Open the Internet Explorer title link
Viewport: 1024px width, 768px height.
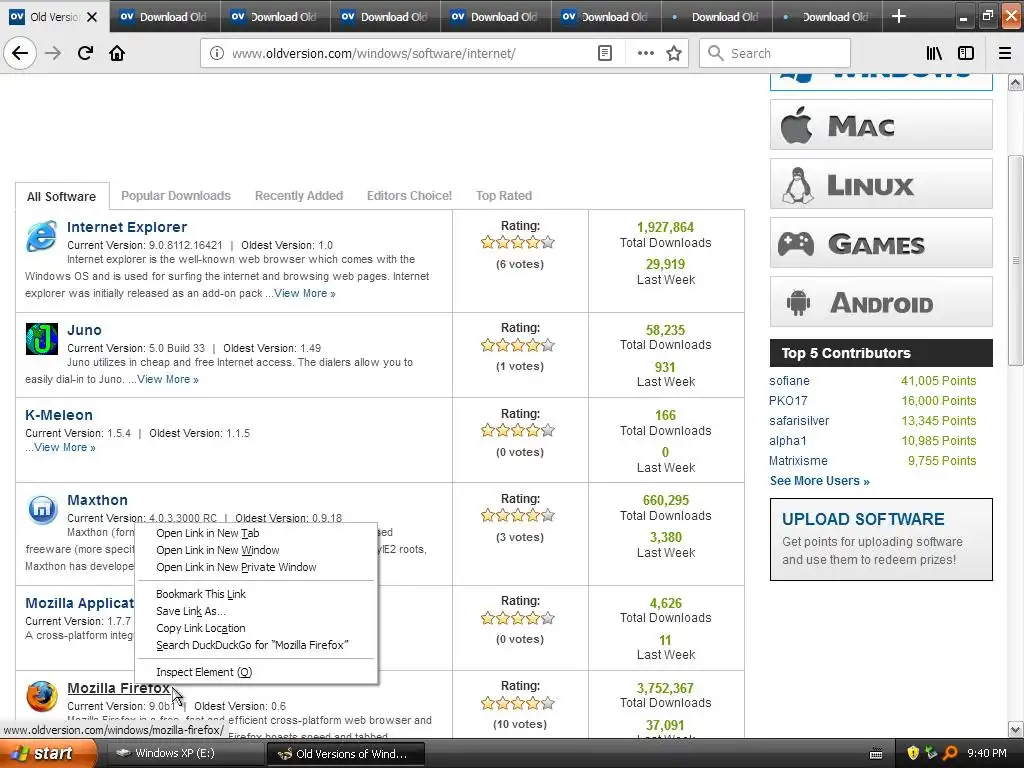pyautogui.click(x=127, y=227)
